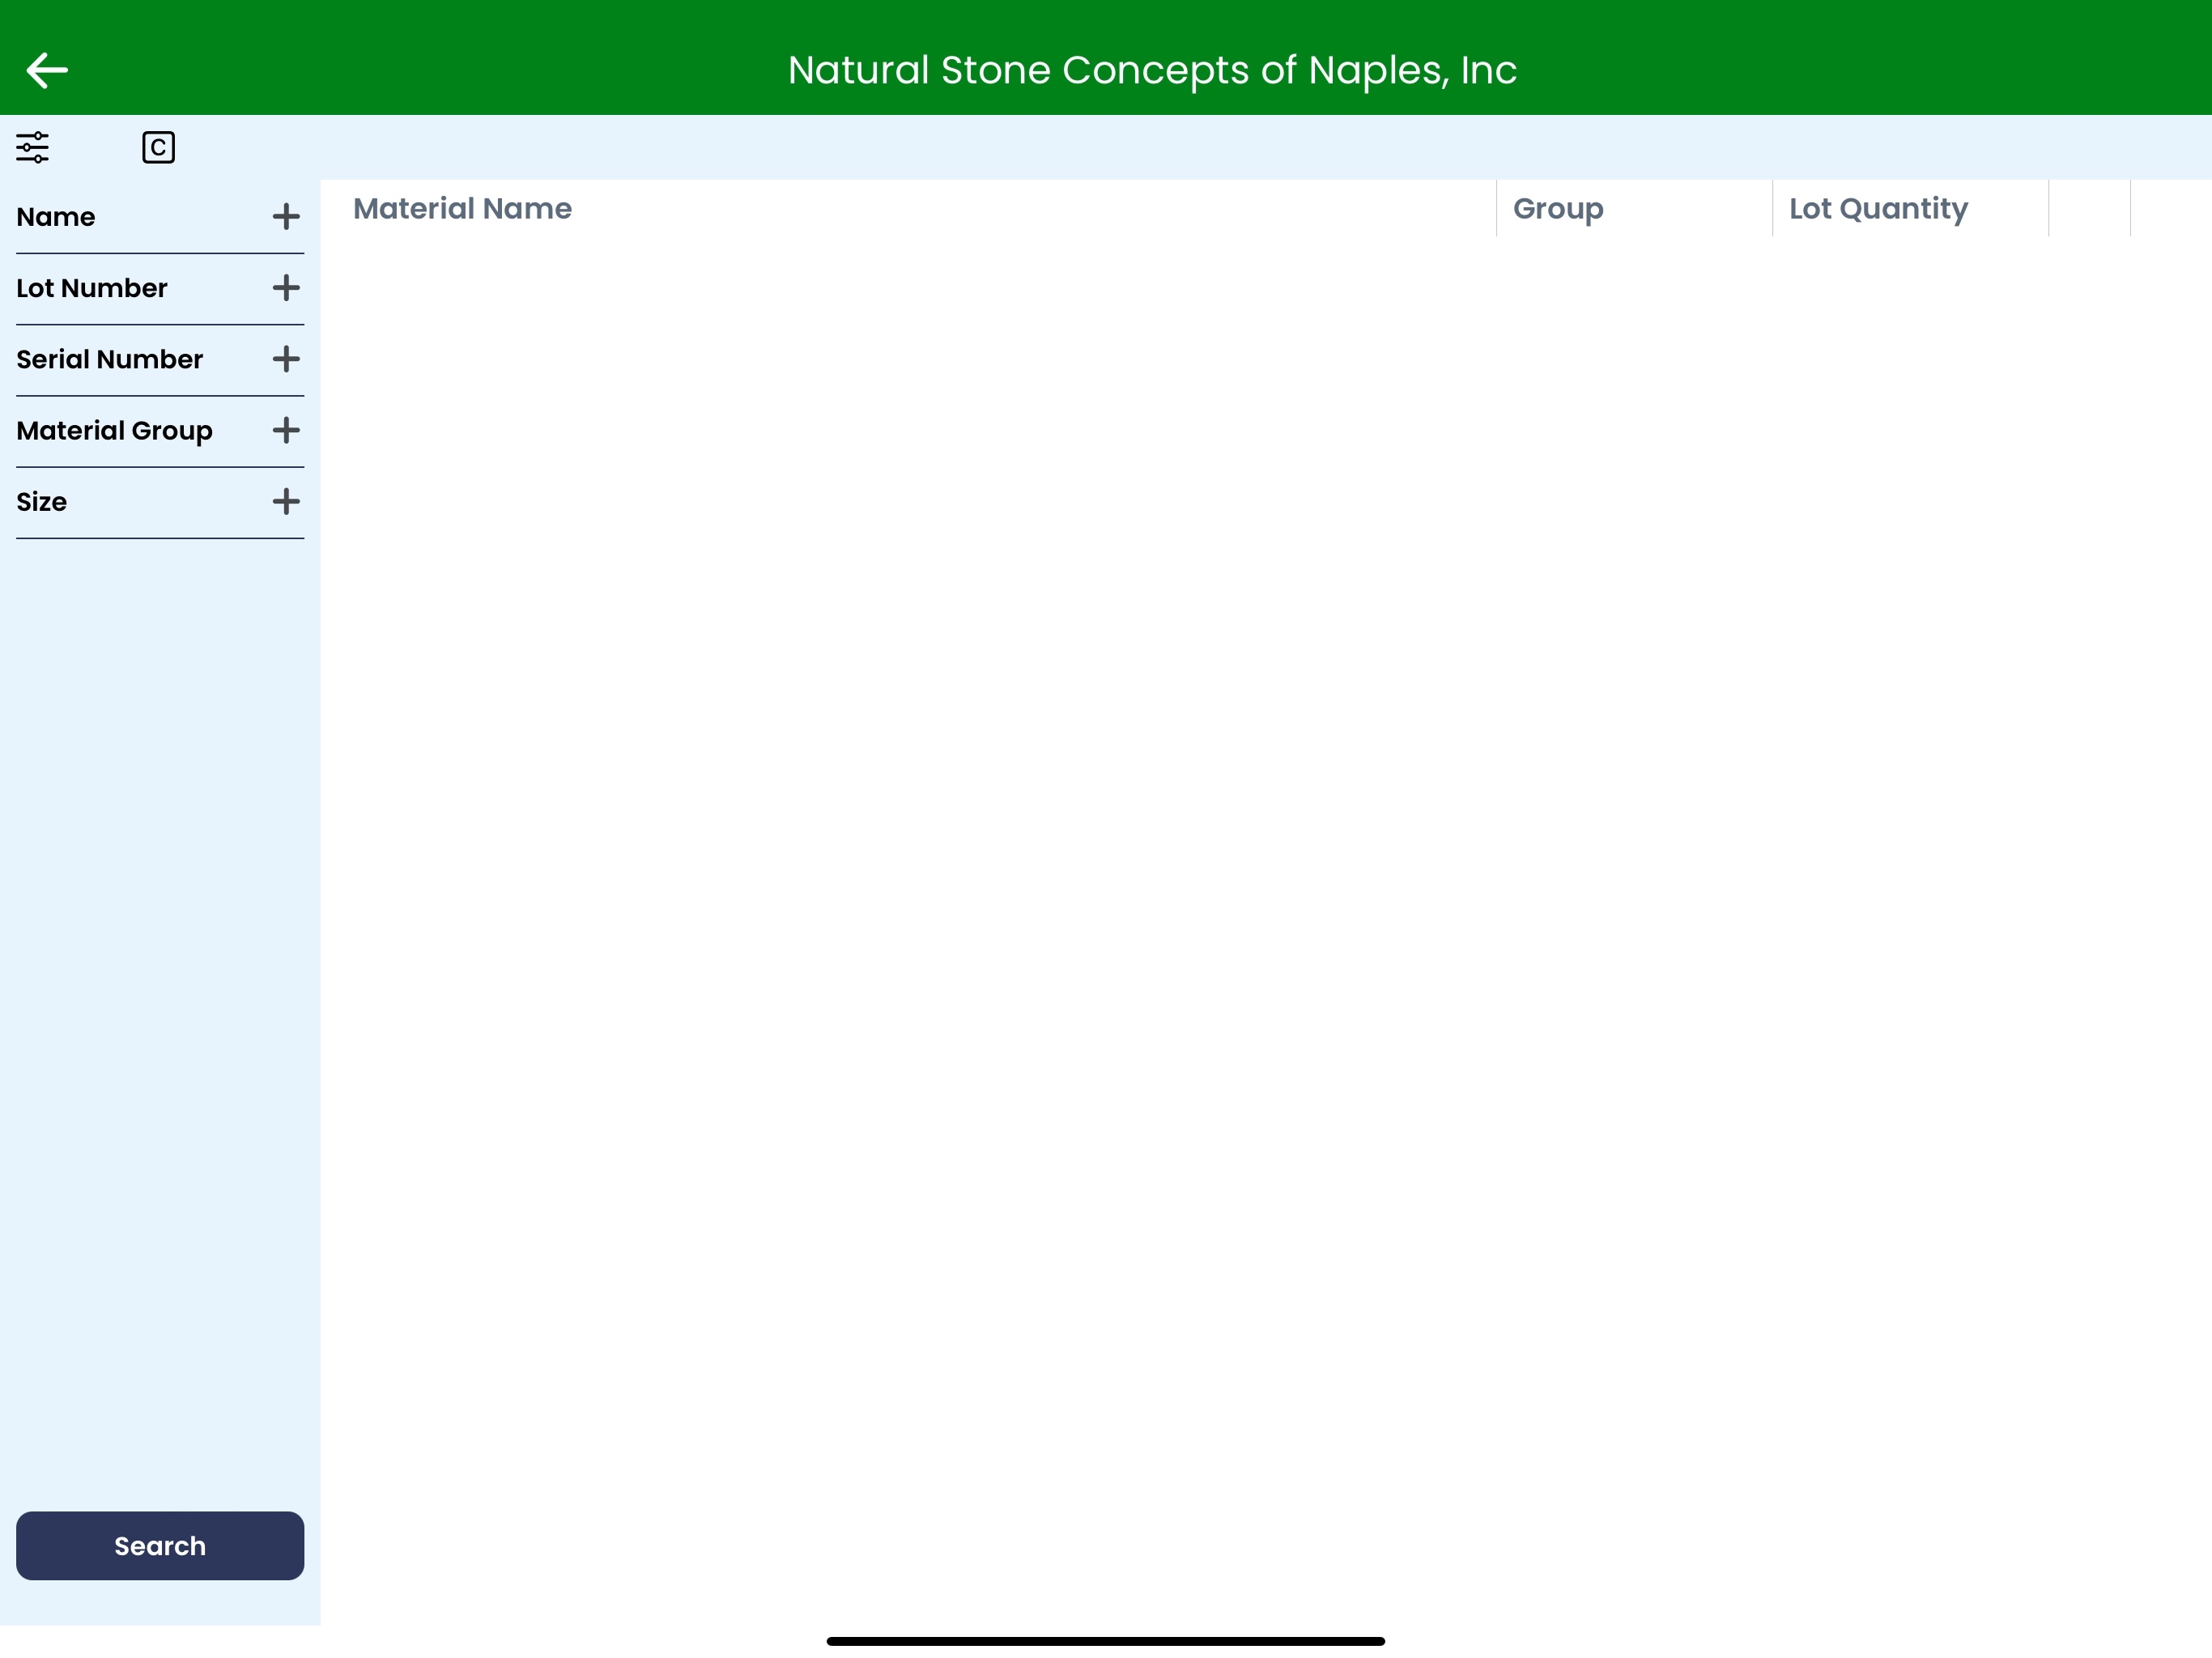The width and height of the screenshot is (2212, 1658).
Task: Select the Name filter label
Action: pos(56,217)
